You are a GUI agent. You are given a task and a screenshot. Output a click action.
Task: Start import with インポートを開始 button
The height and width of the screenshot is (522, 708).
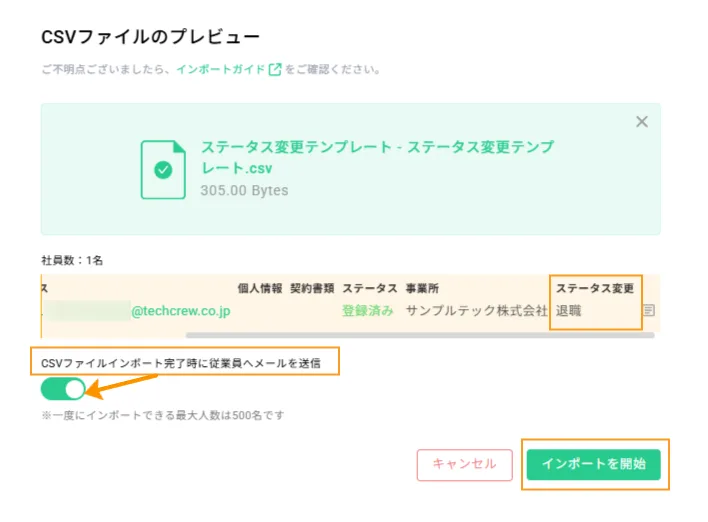coord(593,464)
